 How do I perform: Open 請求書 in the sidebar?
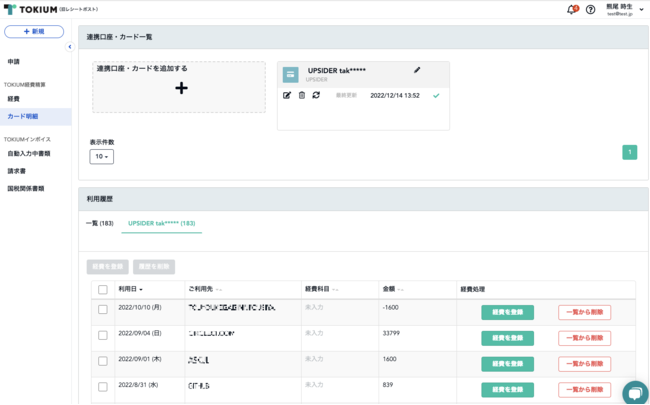(x=17, y=171)
